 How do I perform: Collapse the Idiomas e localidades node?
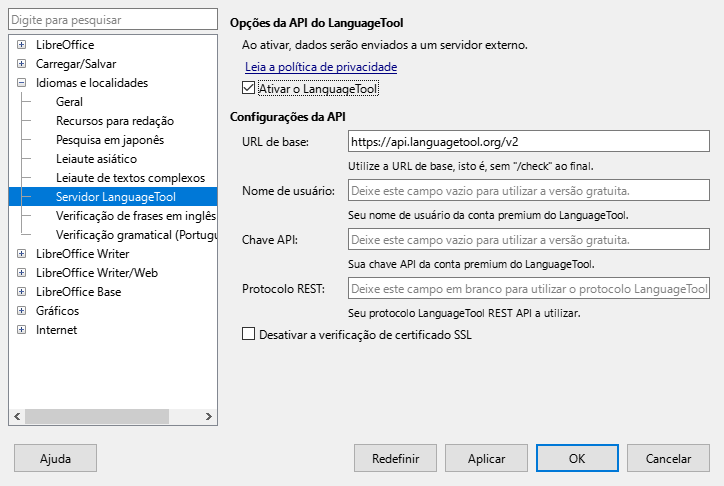point(21,83)
